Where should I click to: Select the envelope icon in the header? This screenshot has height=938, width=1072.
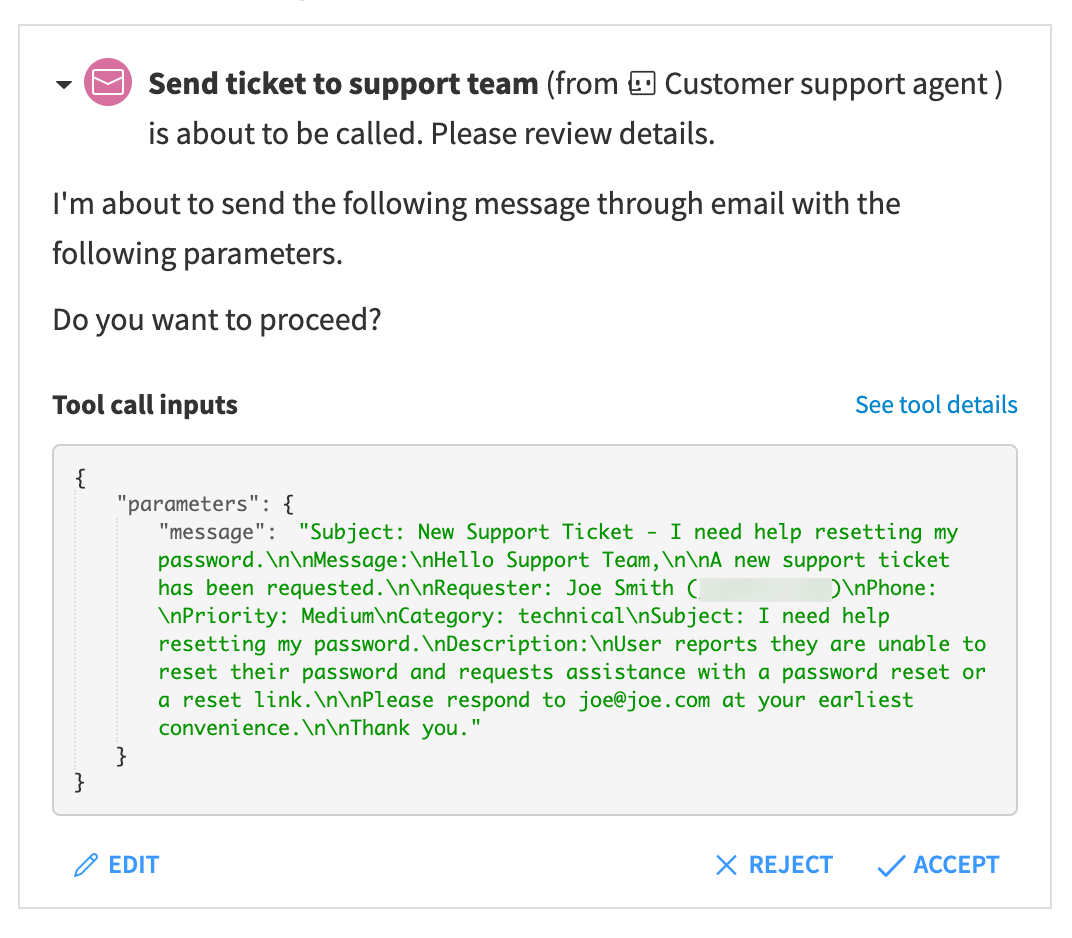[108, 83]
